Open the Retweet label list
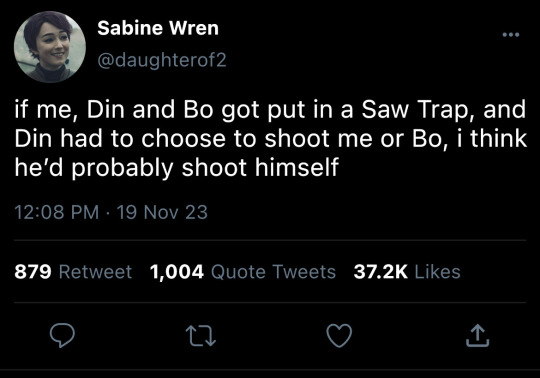Screen dimensions: 540x378 click(95, 272)
